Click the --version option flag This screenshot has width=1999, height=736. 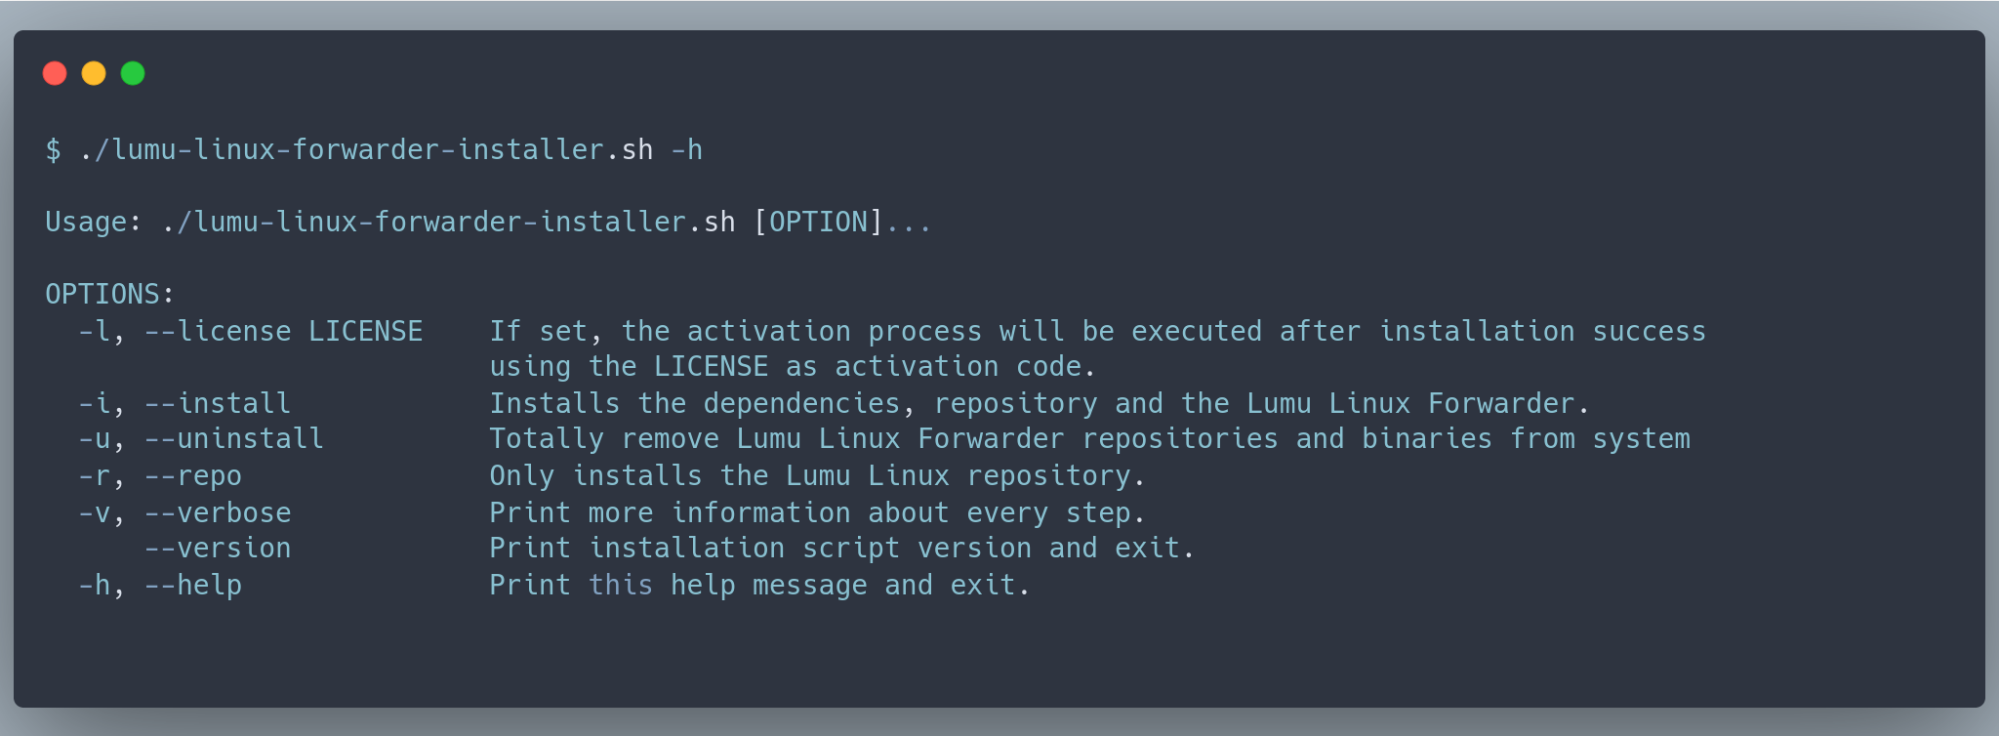[218, 548]
